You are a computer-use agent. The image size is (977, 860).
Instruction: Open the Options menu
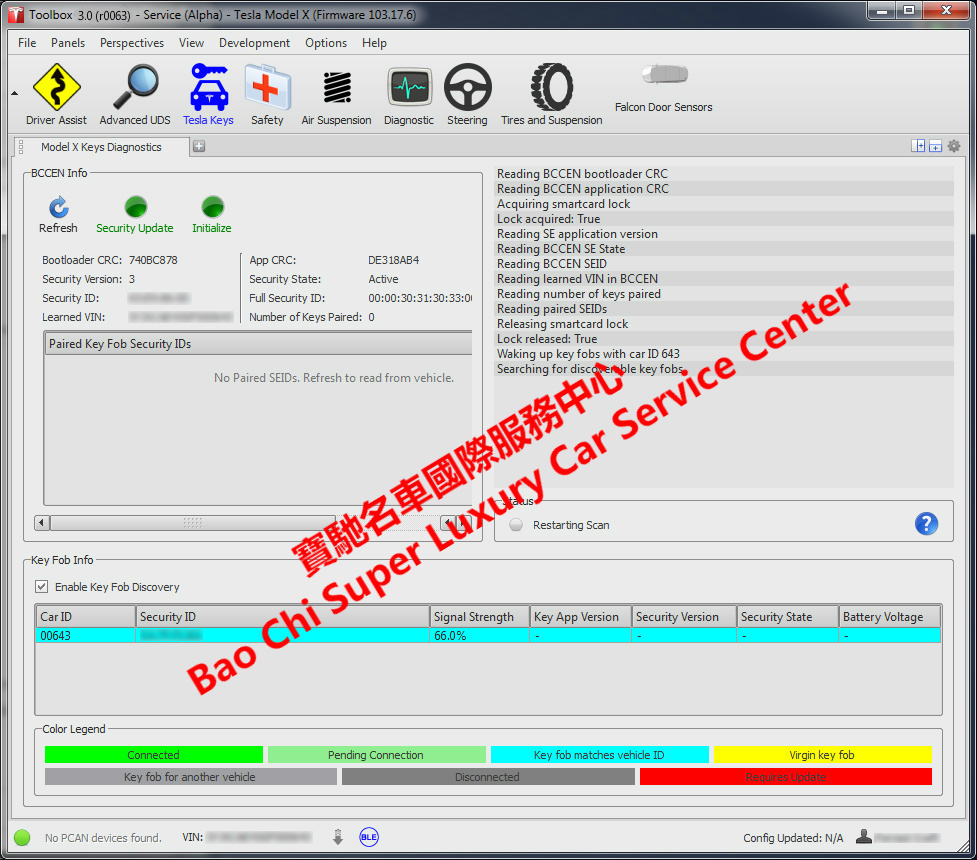[x=325, y=43]
